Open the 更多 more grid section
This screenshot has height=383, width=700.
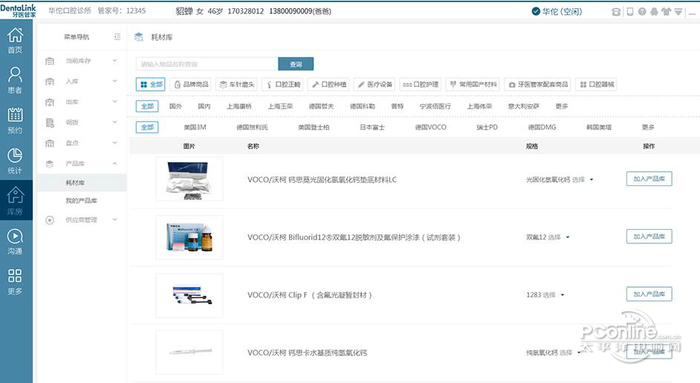point(15,281)
